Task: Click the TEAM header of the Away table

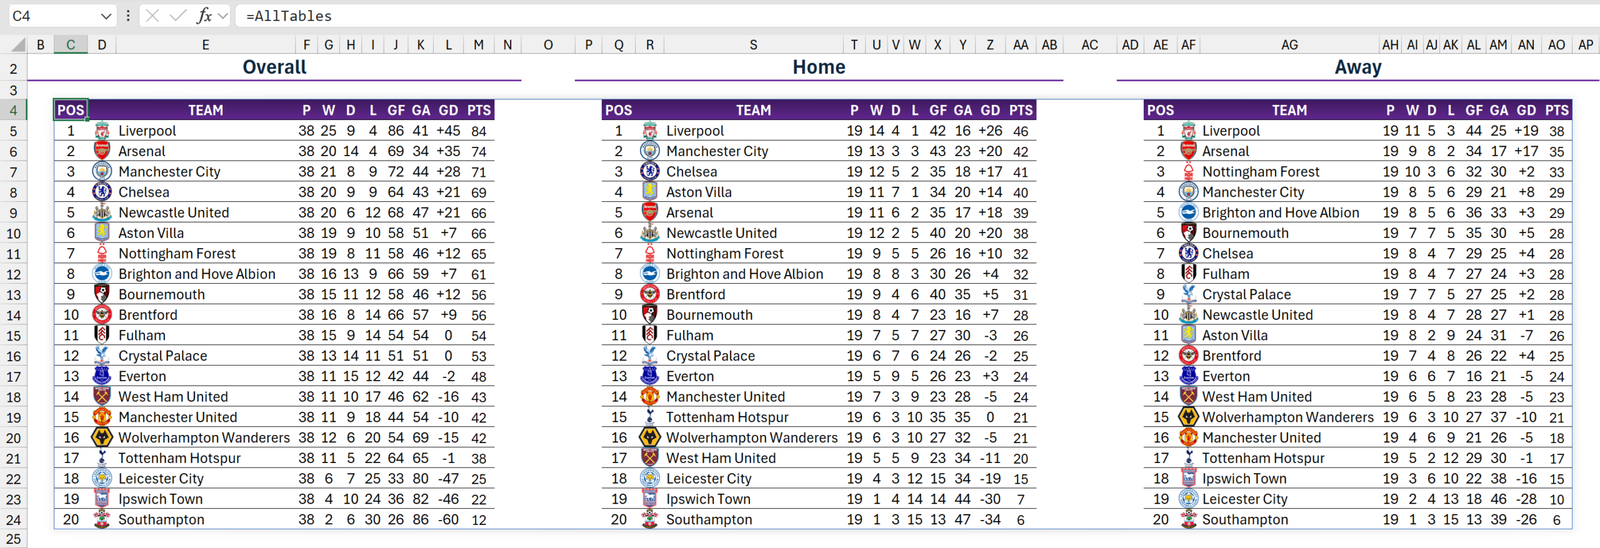Action: (x=1289, y=110)
